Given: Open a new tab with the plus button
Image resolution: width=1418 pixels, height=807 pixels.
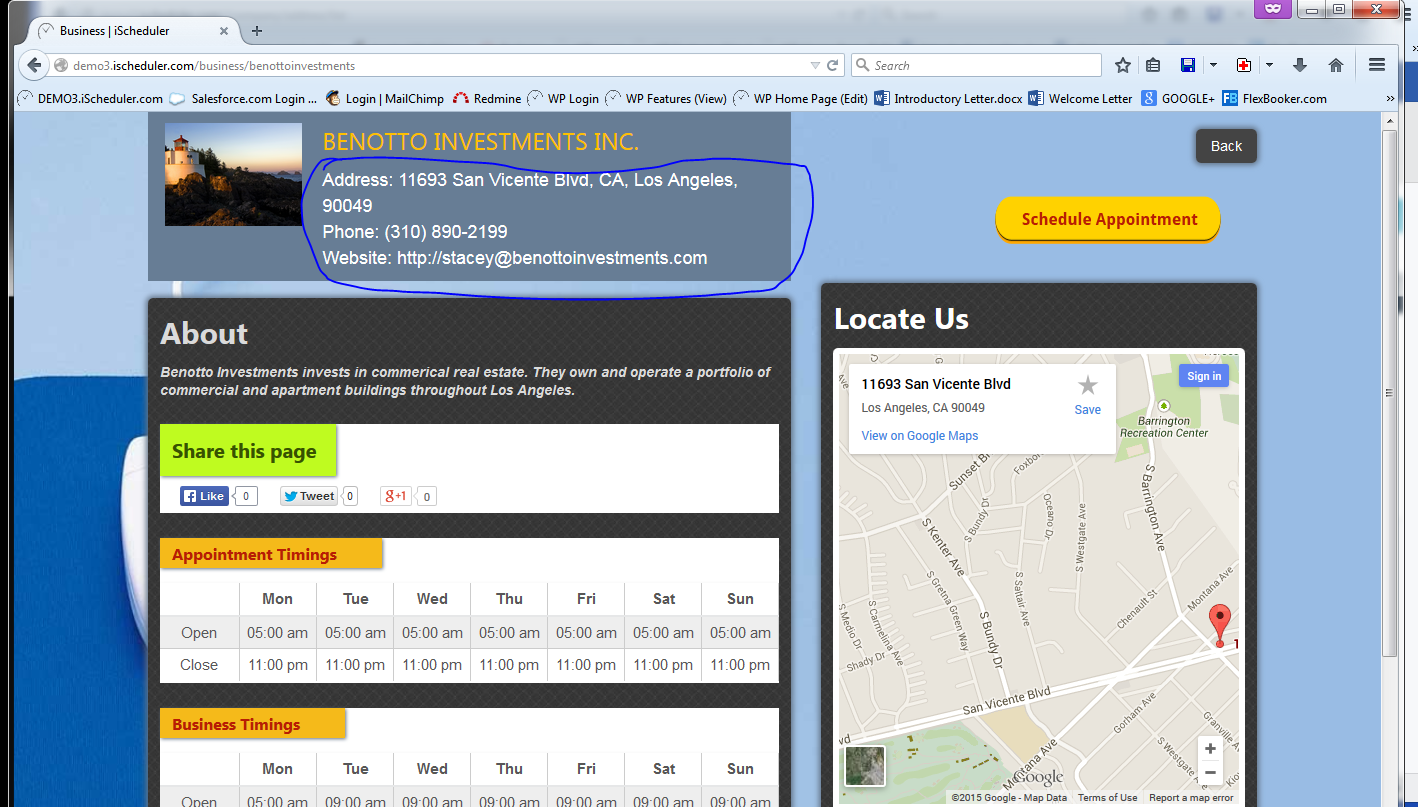Looking at the screenshot, I should [257, 31].
